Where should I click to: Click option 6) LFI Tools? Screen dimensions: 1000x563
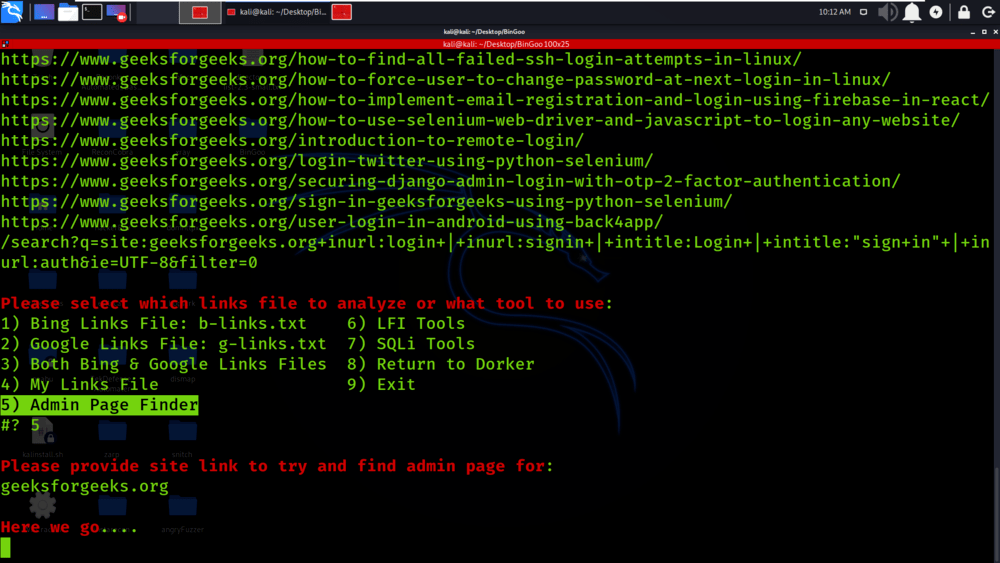tap(406, 324)
